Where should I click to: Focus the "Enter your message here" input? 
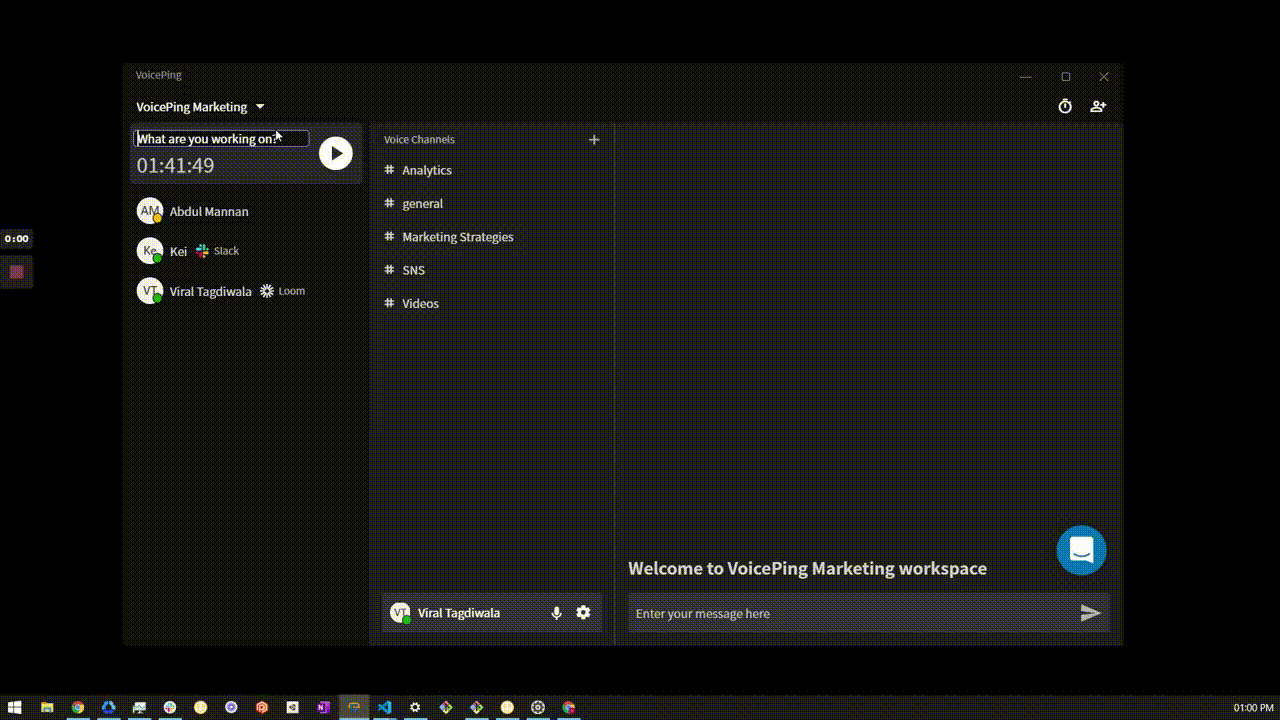(853, 613)
